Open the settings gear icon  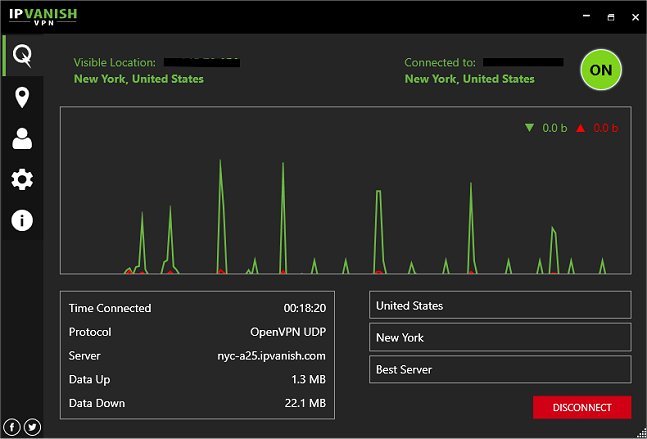pos(22,179)
